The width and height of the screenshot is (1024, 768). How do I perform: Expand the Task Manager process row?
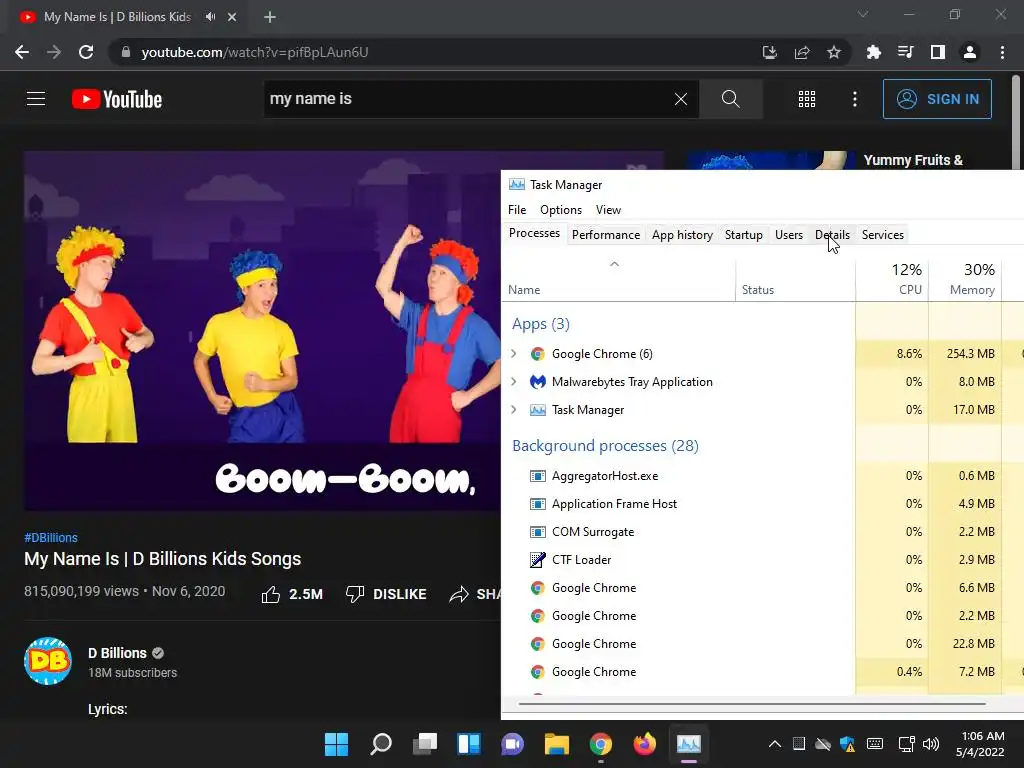[514, 409]
